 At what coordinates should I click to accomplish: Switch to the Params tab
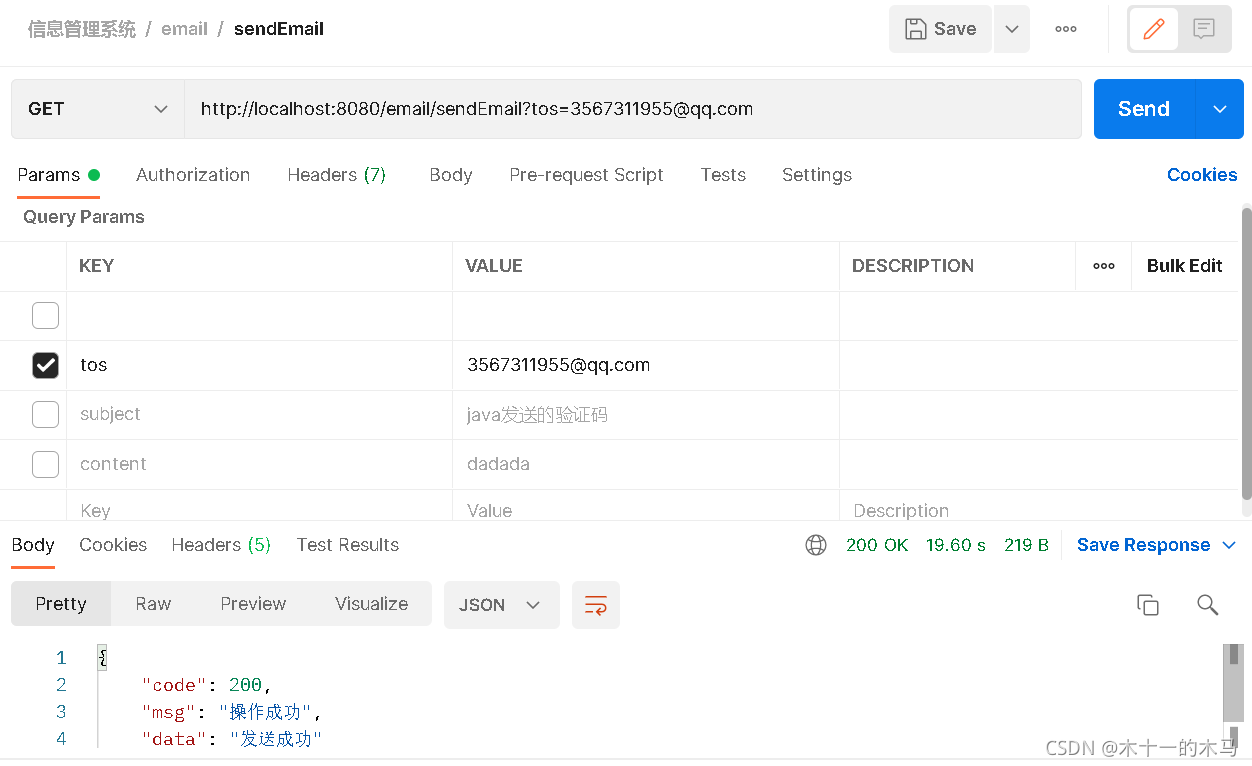pos(59,175)
